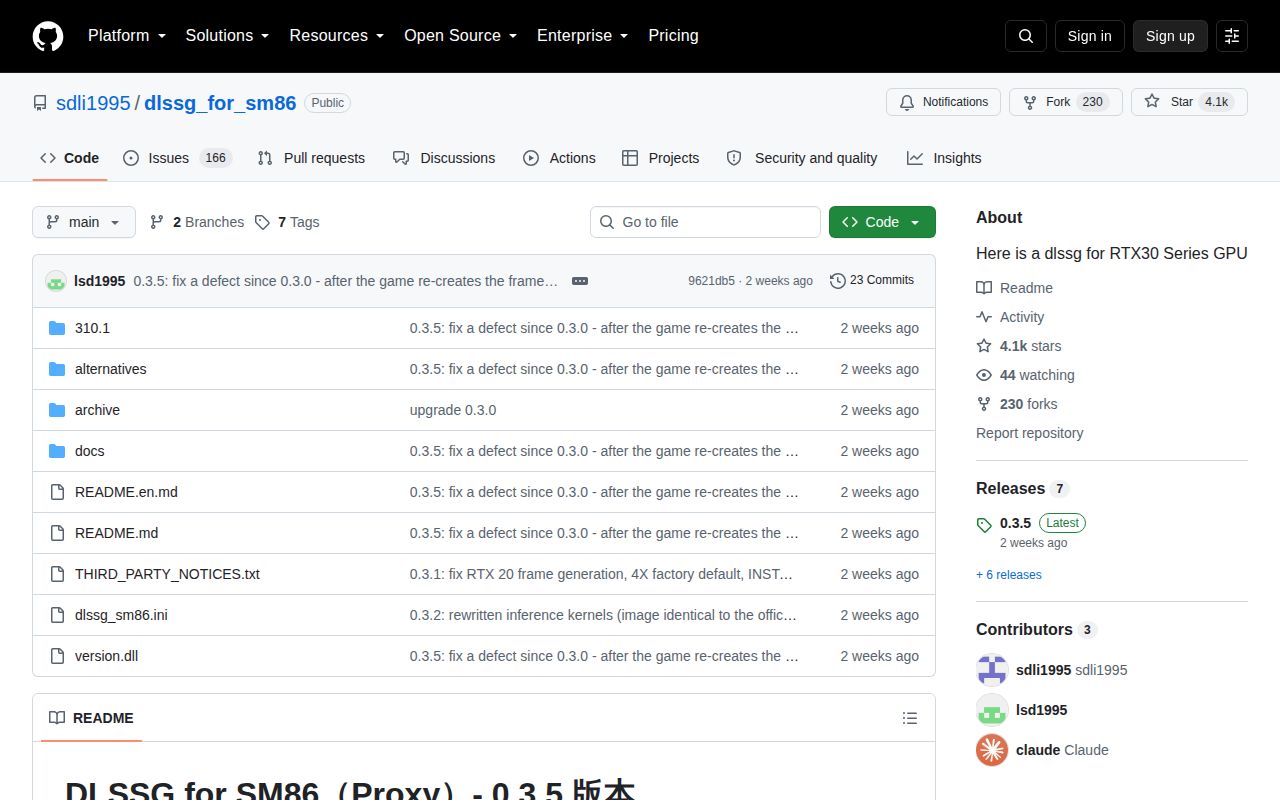Screen dimensions: 1280x800
Task: Open the README.en.md file
Action: 126,492
